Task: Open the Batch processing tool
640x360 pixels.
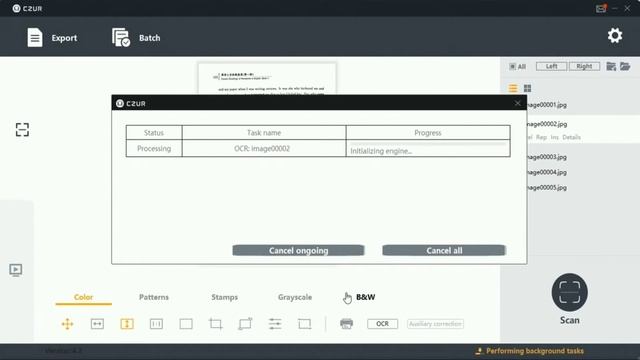Action: [136, 38]
